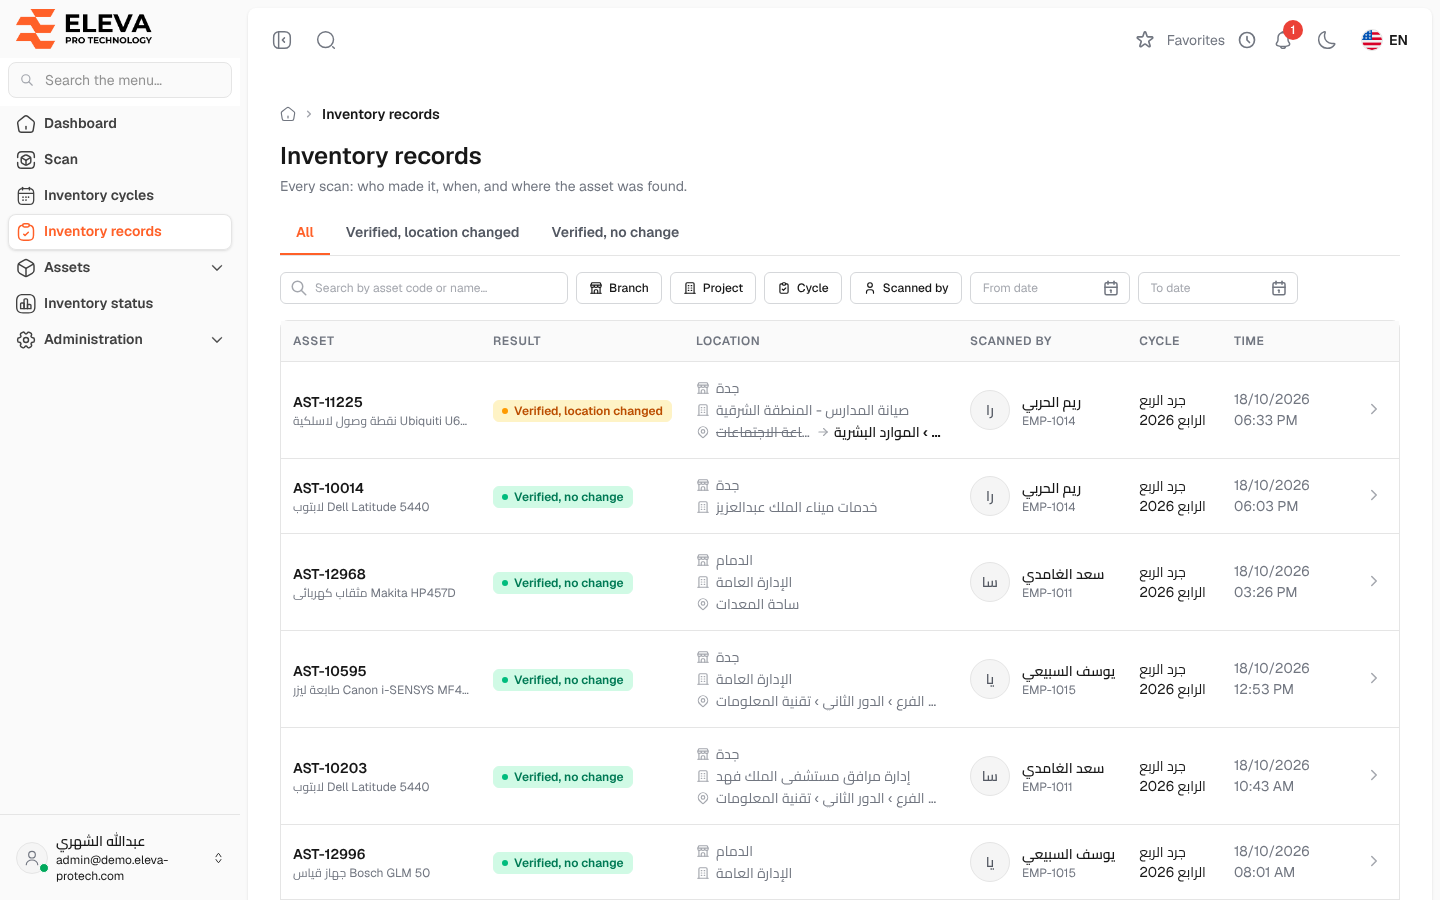
Task: Expand the Administration submenu chevron
Action: coord(217,339)
